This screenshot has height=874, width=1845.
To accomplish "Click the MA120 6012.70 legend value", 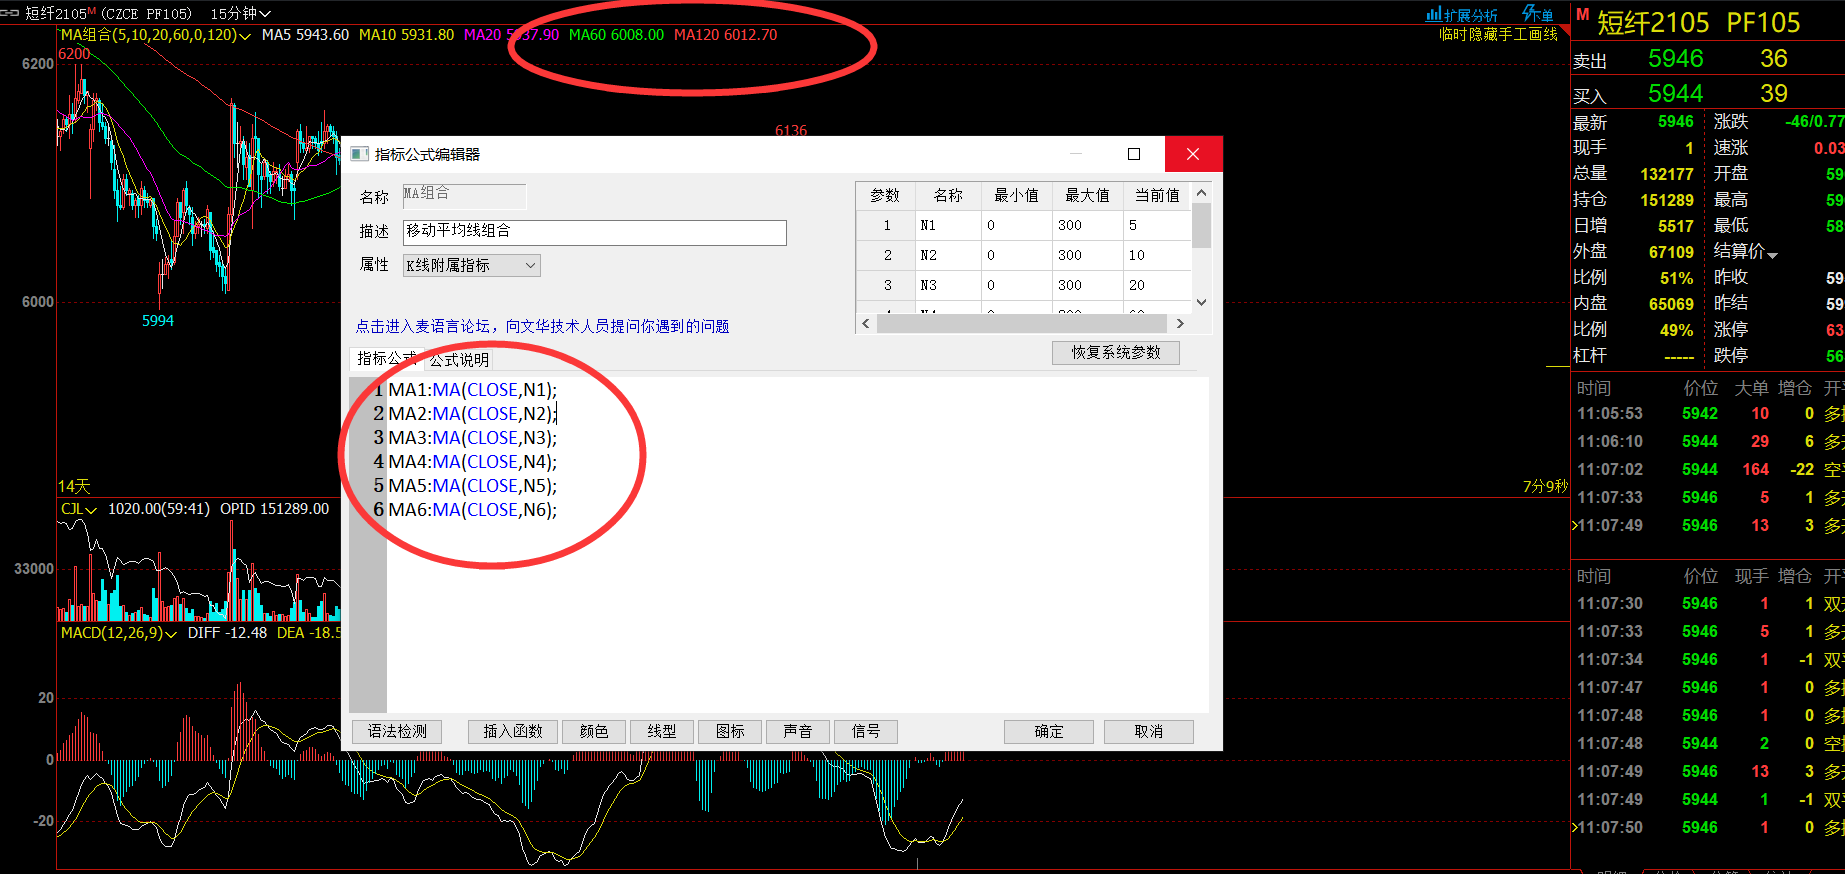I will [x=725, y=35].
